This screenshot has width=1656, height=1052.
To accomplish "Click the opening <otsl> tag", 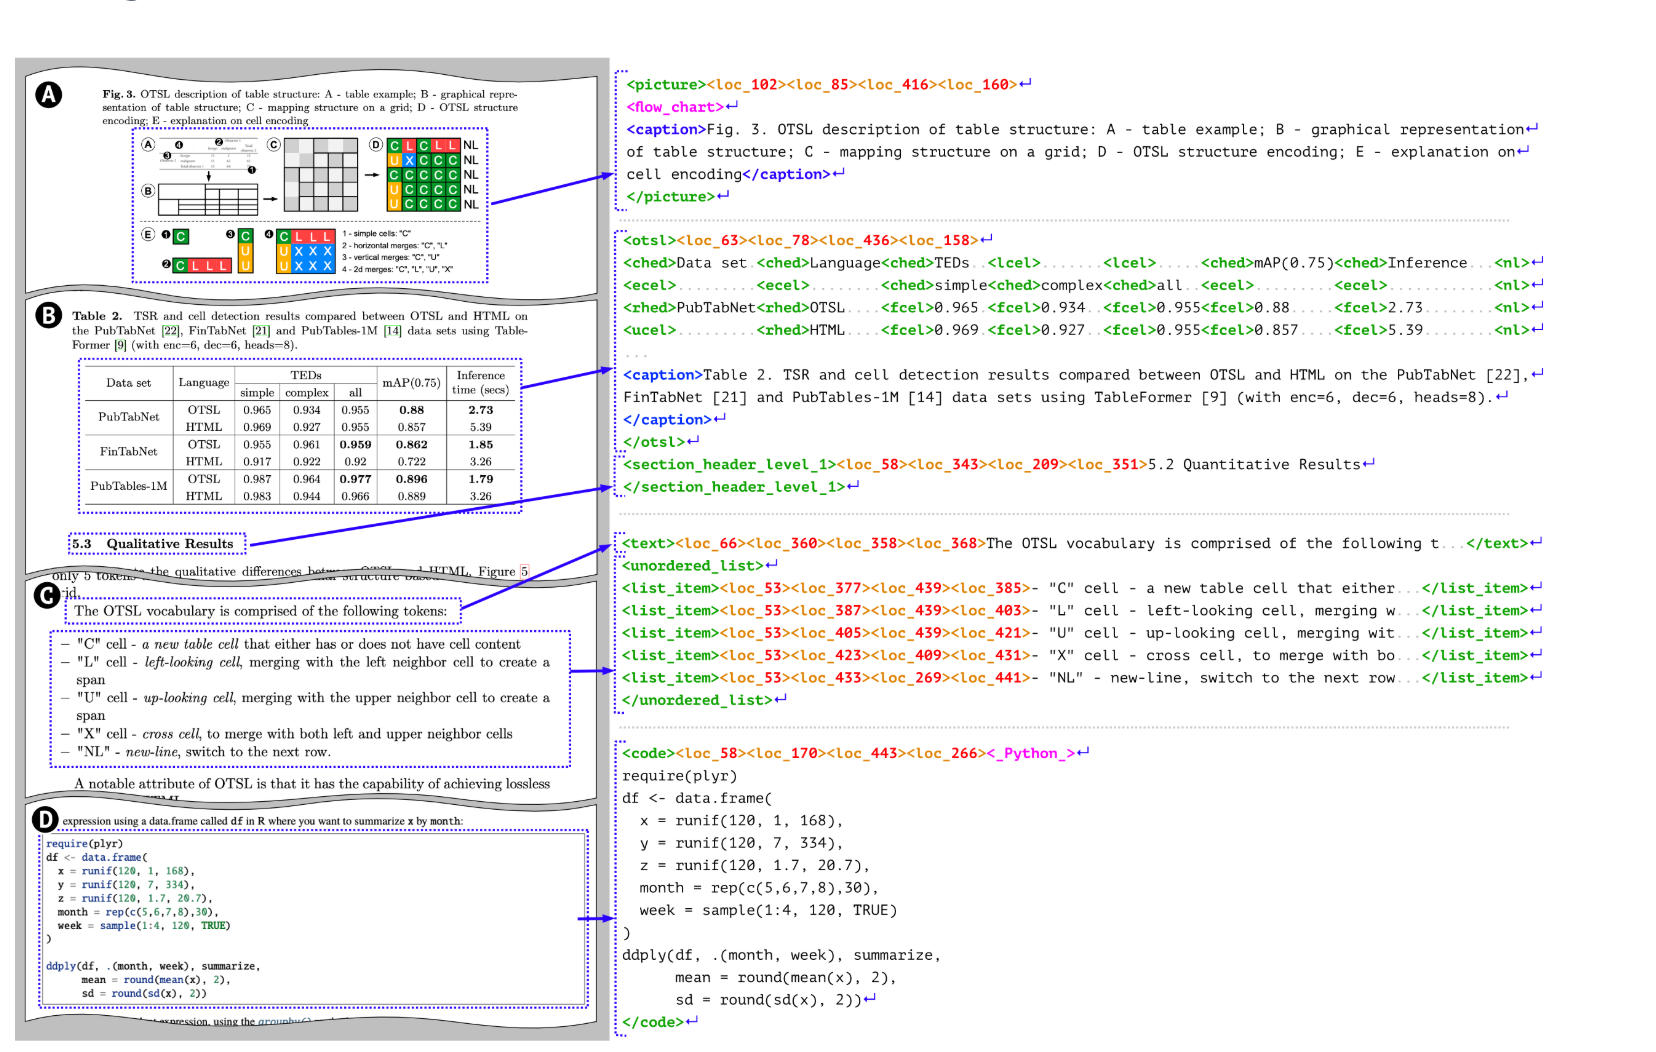I will click(649, 240).
